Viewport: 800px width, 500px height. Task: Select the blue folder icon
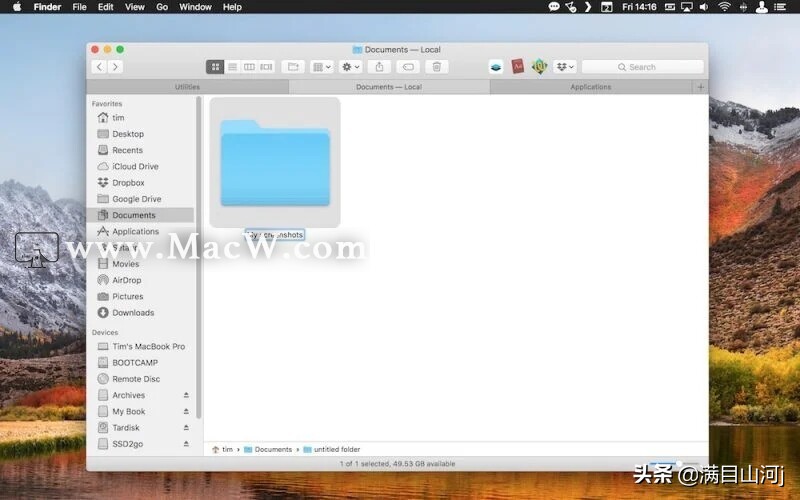click(x=275, y=162)
